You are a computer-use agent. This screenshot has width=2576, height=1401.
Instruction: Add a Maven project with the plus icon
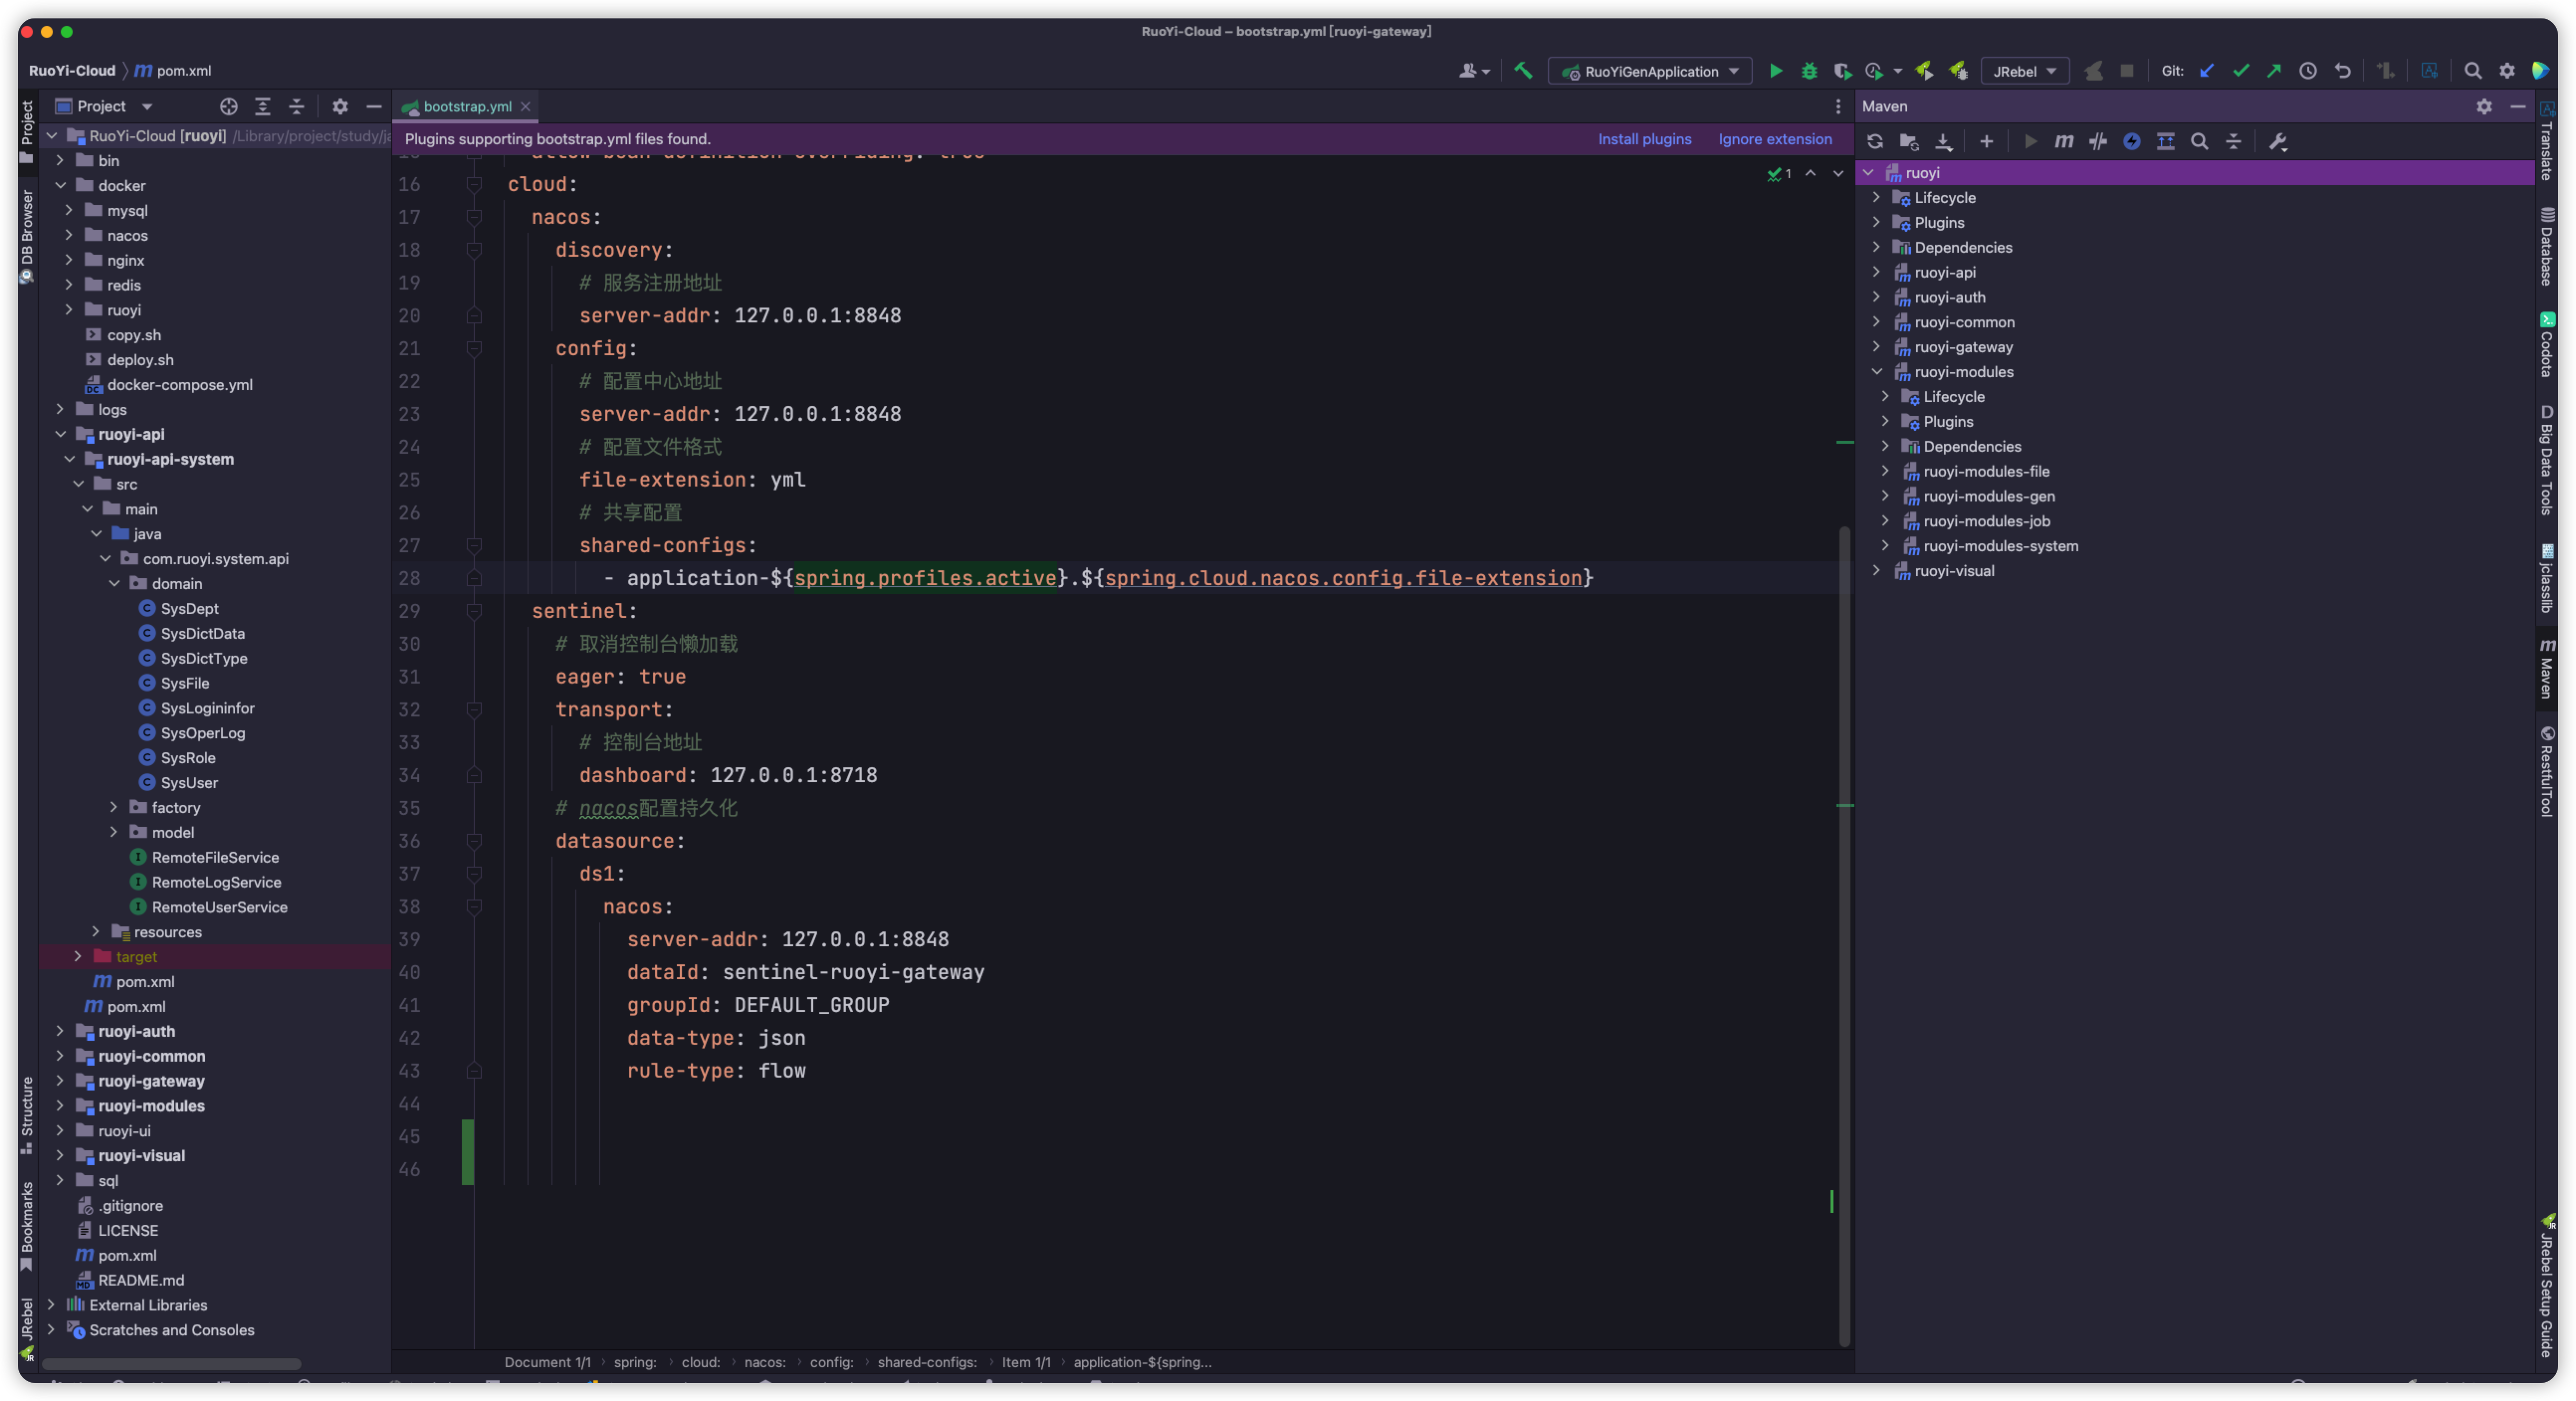(1986, 142)
